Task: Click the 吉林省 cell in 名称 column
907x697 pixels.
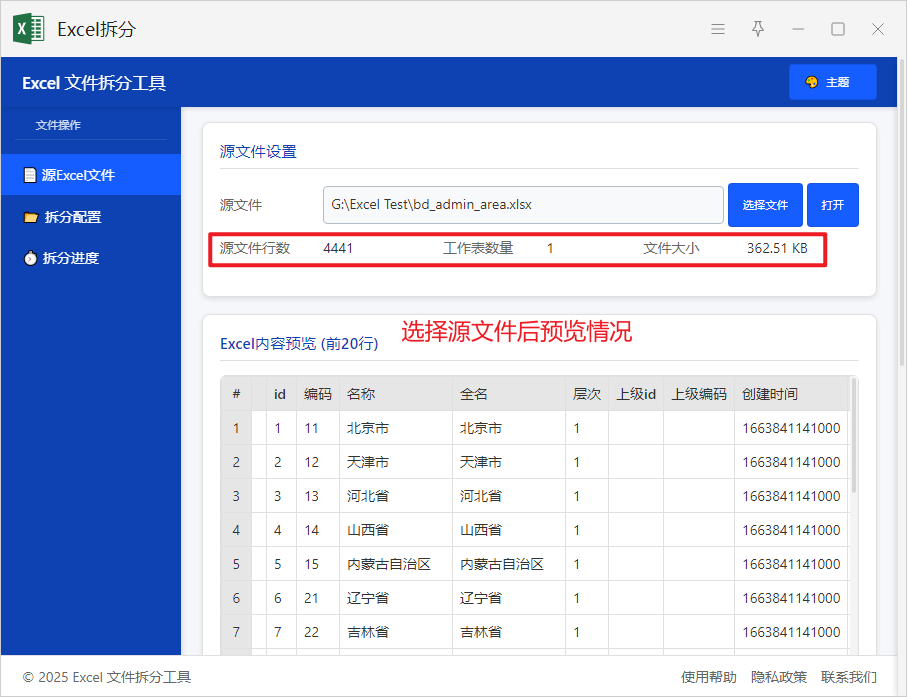Action: pyautogui.click(x=396, y=632)
